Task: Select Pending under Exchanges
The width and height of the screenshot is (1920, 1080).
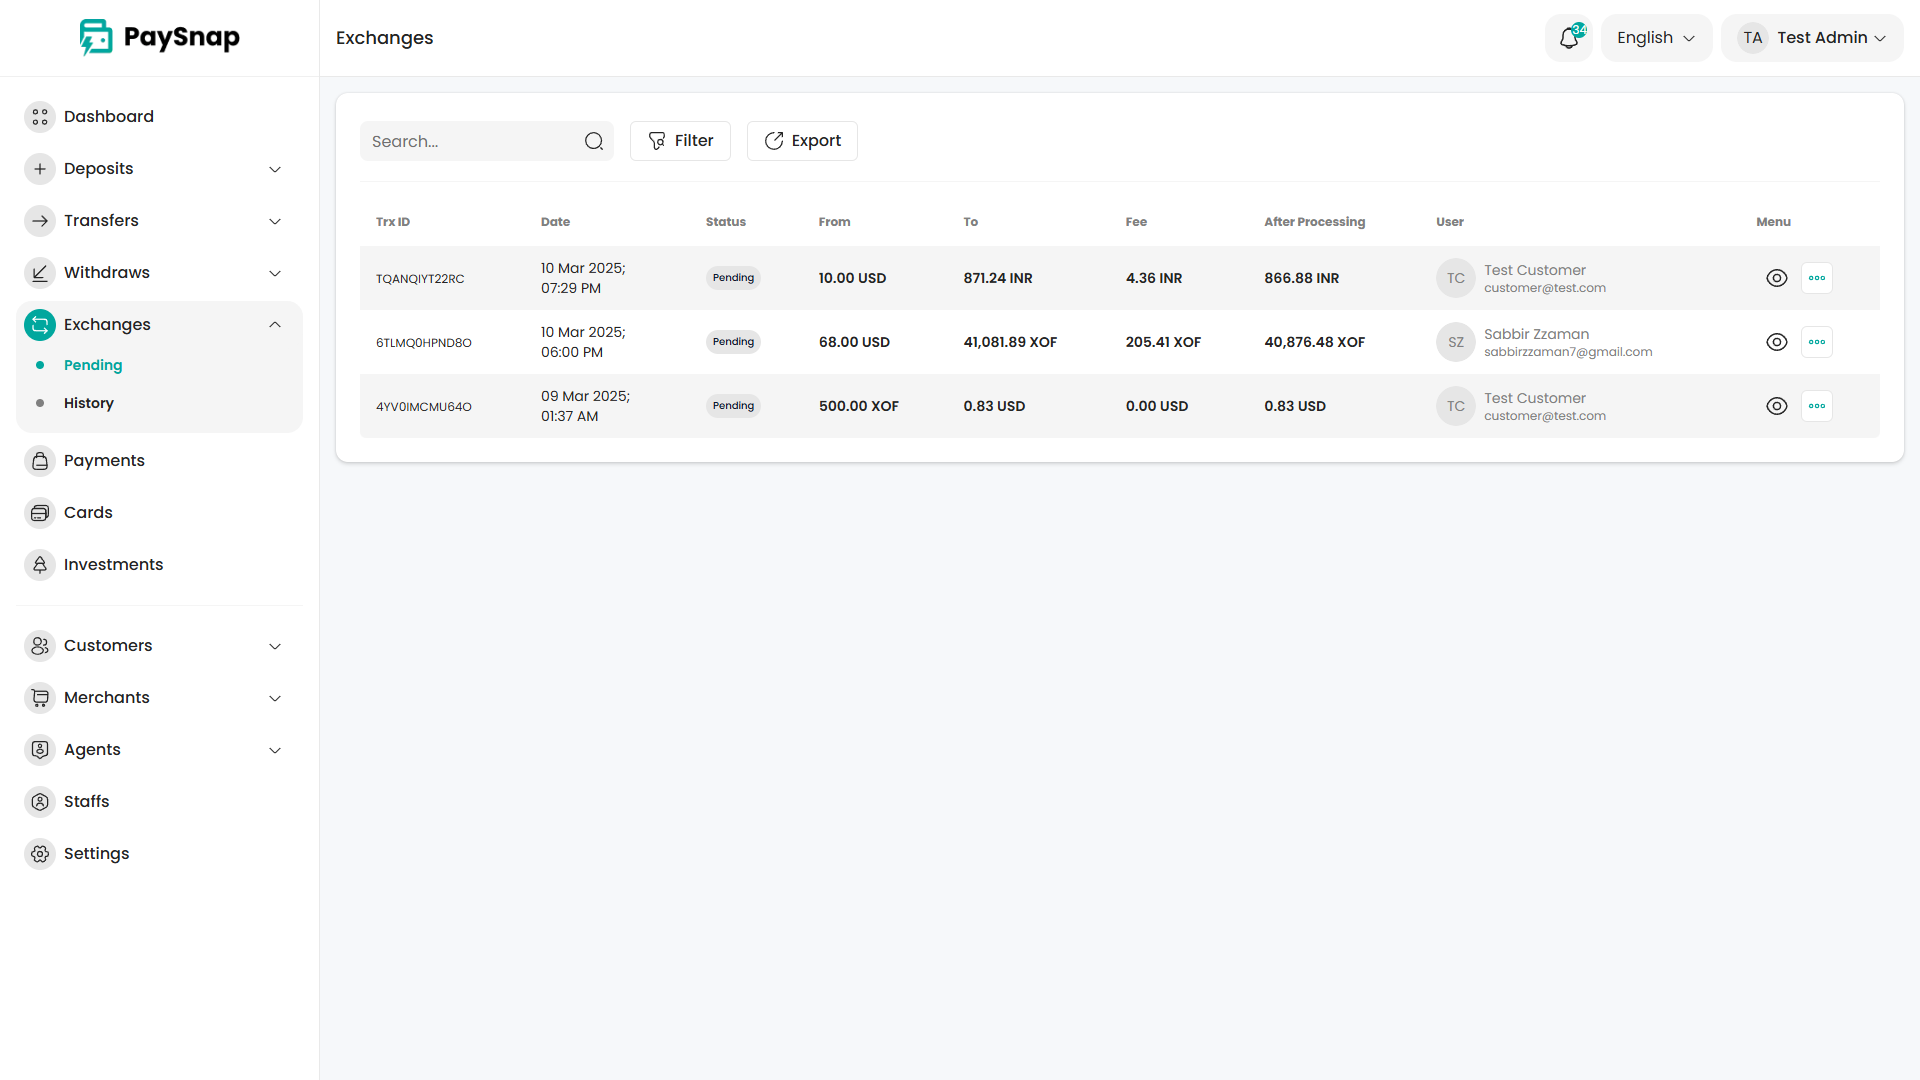Action: (x=93, y=365)
